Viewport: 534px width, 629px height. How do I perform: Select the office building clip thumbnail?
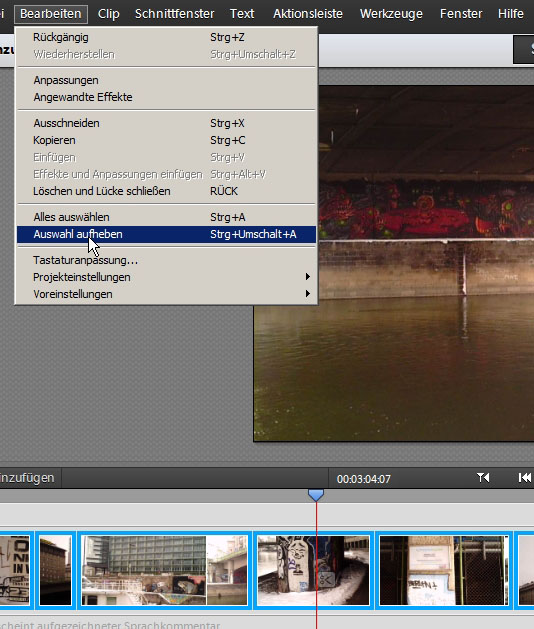tap(164, 570)
